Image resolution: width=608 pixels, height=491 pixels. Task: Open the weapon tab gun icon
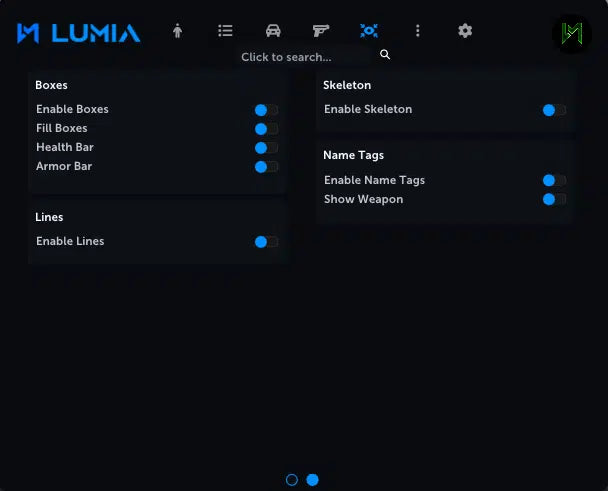pyautogui.click(x=321, y=31)
